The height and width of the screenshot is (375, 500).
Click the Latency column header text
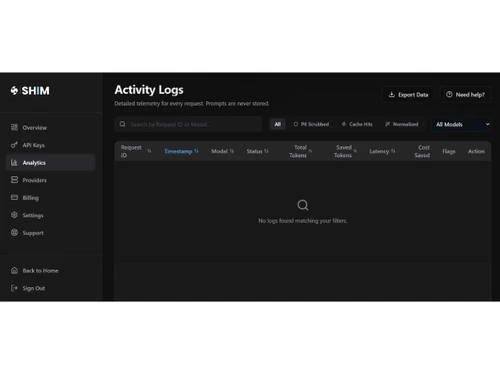pyautogui.click(x=379, y=151)
